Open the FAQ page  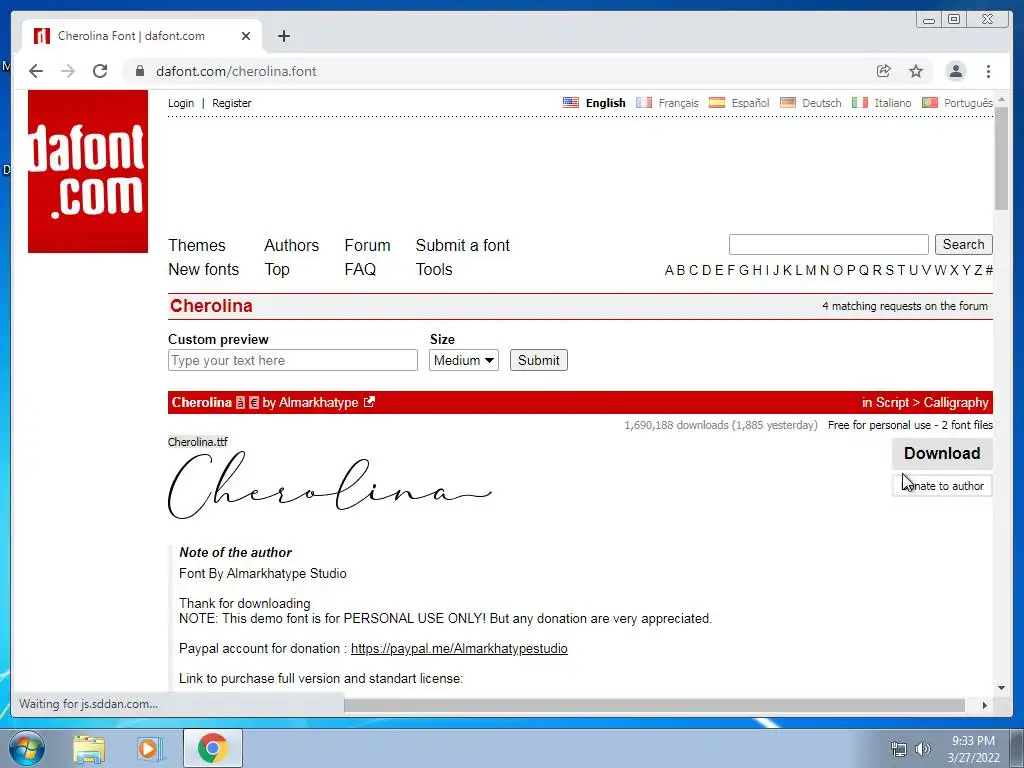coord(360,270)
